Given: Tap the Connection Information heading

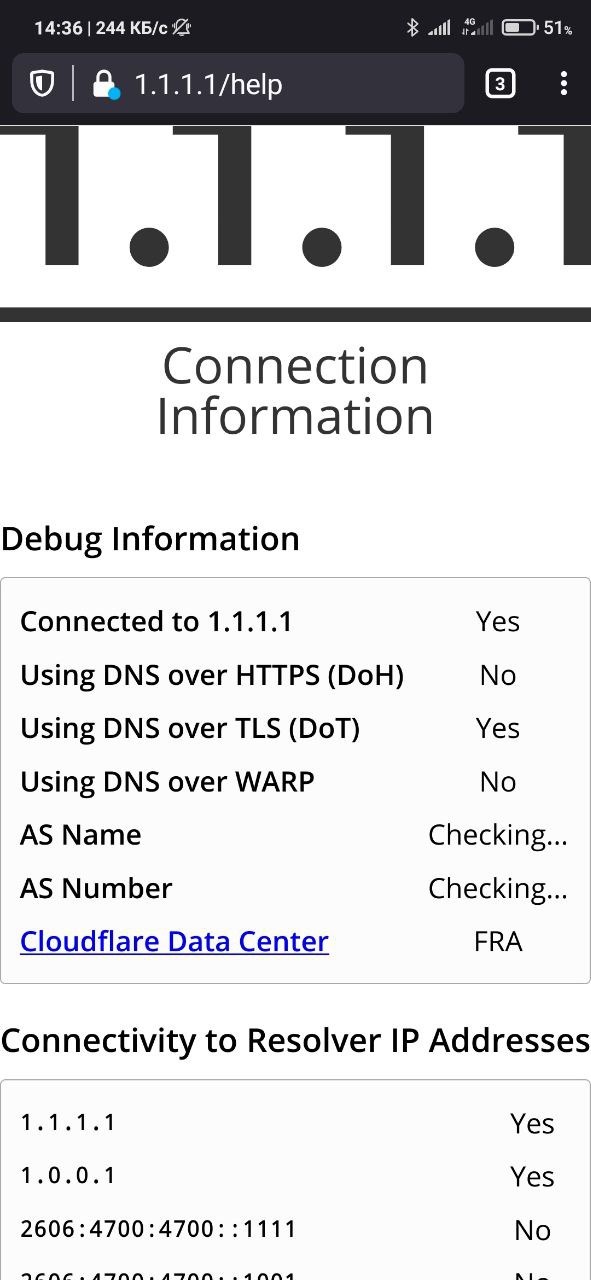Looking at the screenshot, I should [x=295, y=392].
